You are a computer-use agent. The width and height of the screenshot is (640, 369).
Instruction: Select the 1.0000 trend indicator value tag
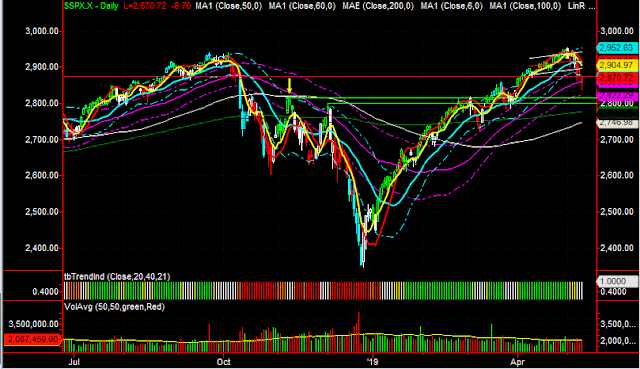617,281
